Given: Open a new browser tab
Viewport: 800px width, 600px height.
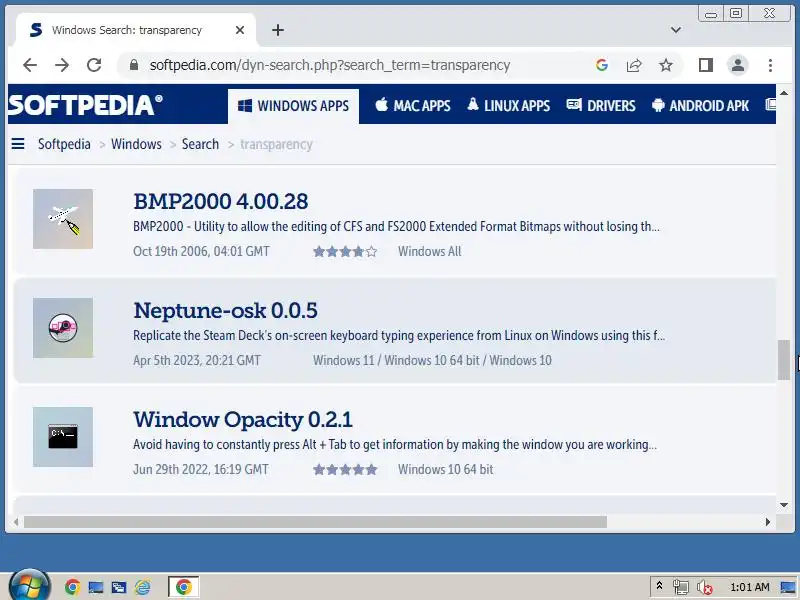Looking at the screenshot, I should click(x=278, y=31).
